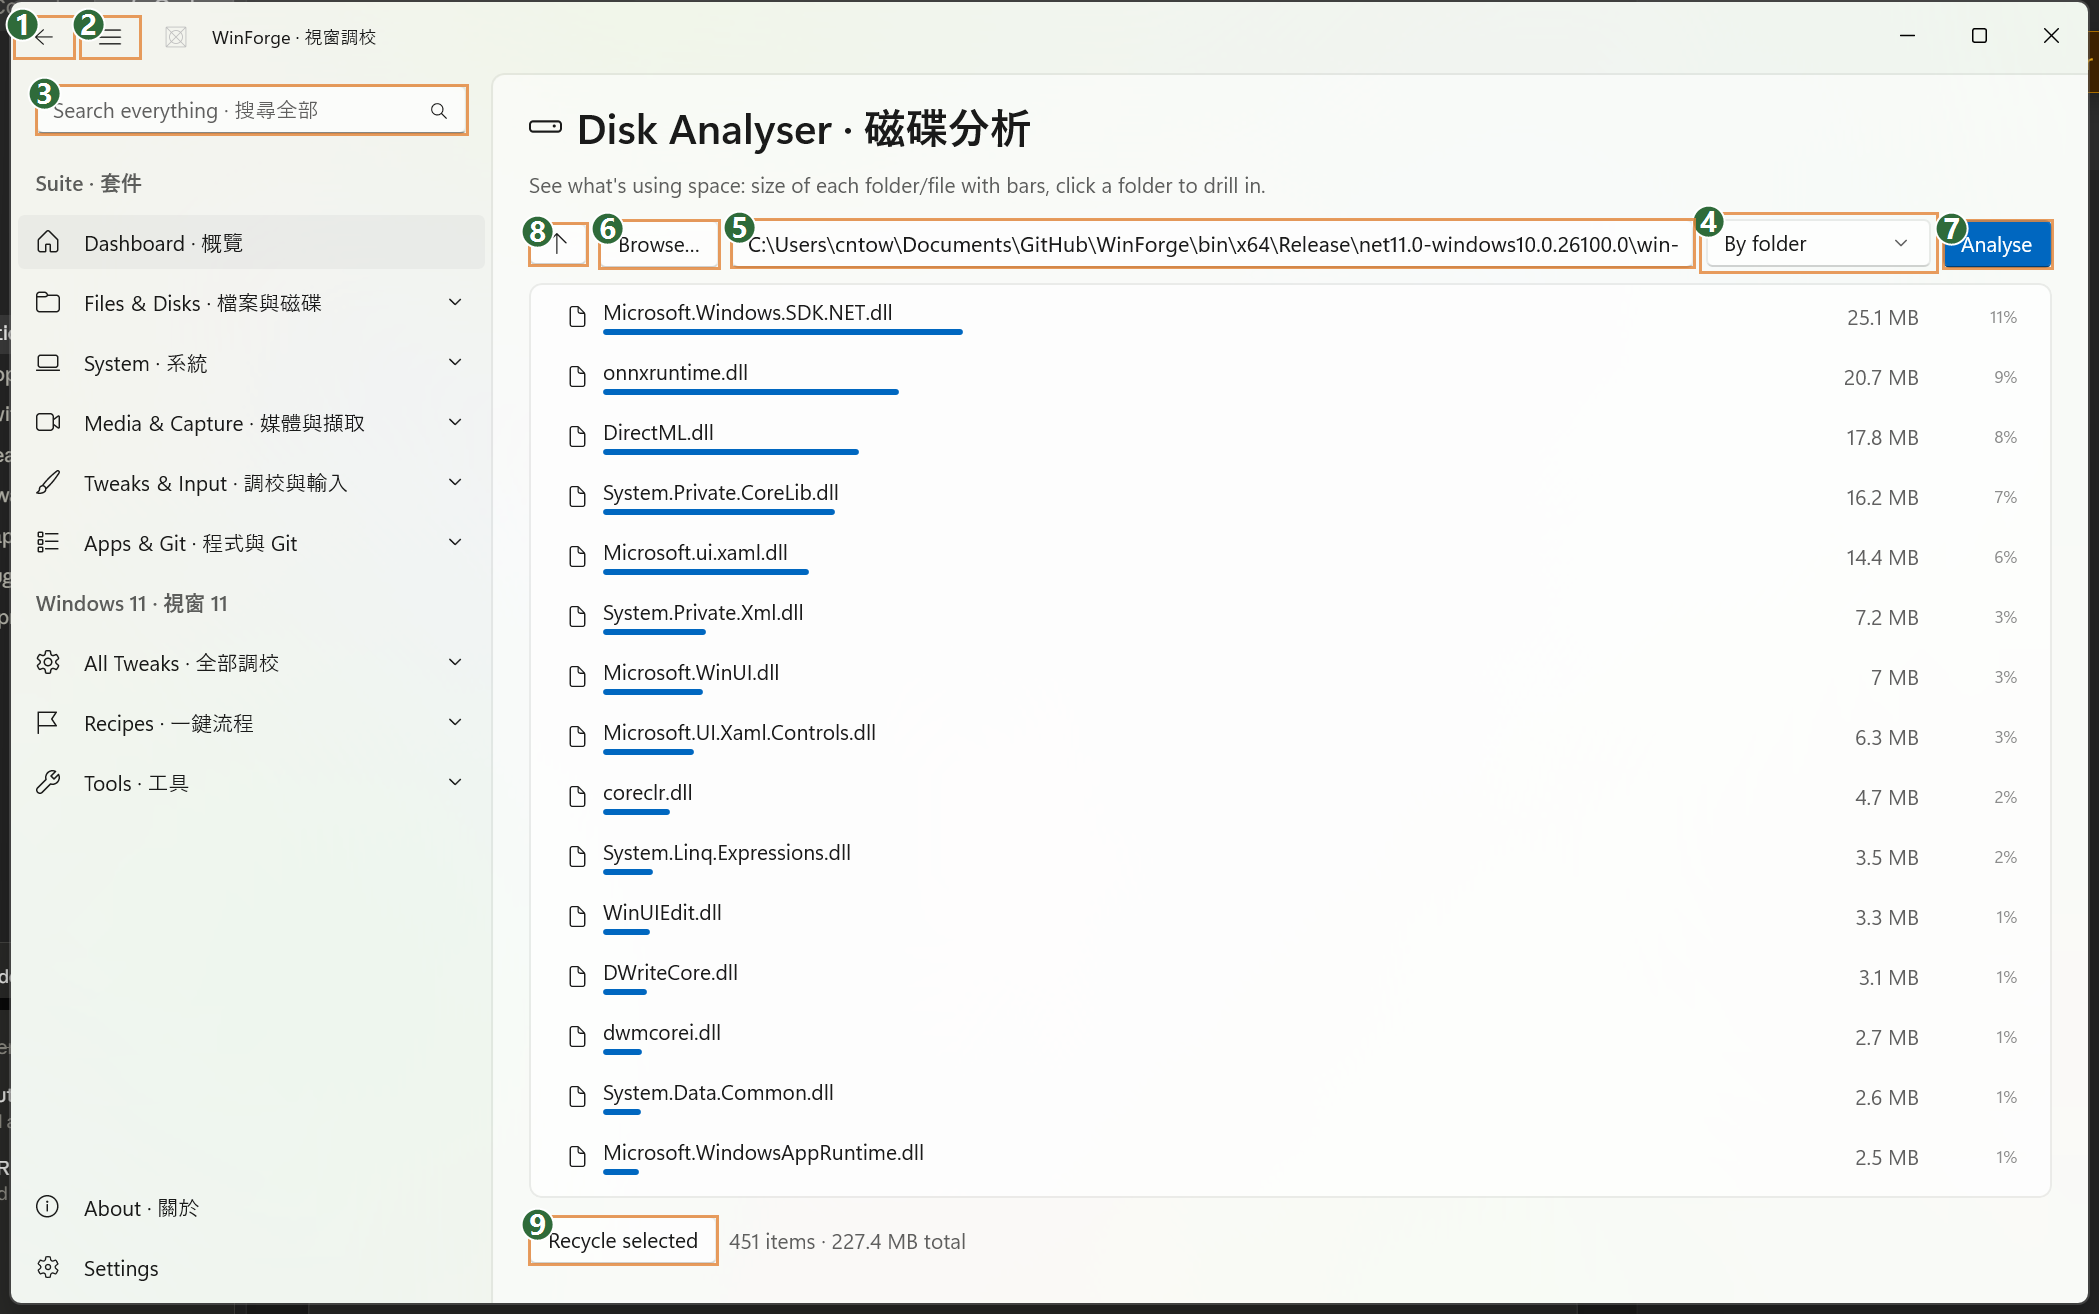Click the WinForge app logo icon

coord(176,37)
